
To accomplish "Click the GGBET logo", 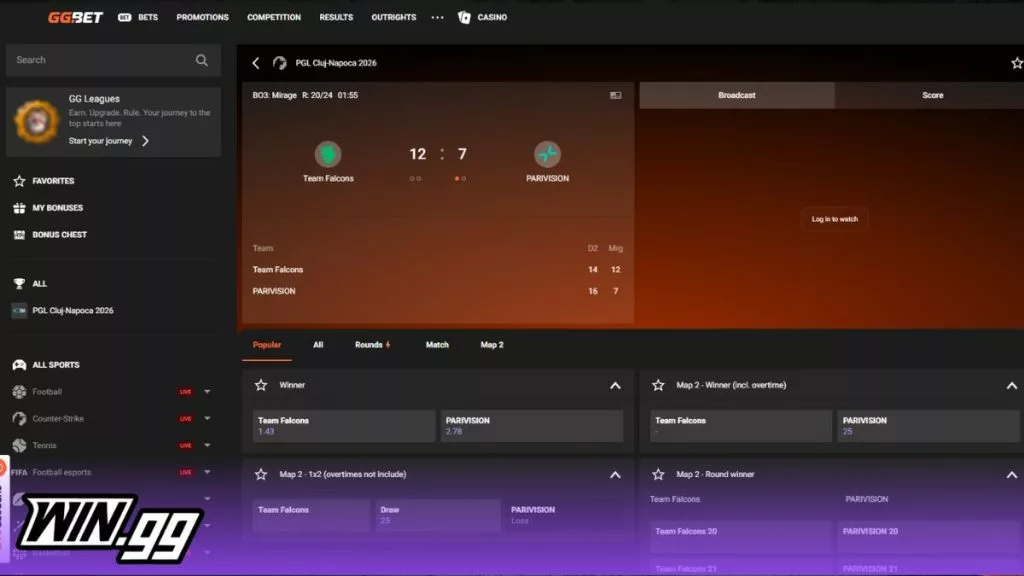I will point(75,18).
